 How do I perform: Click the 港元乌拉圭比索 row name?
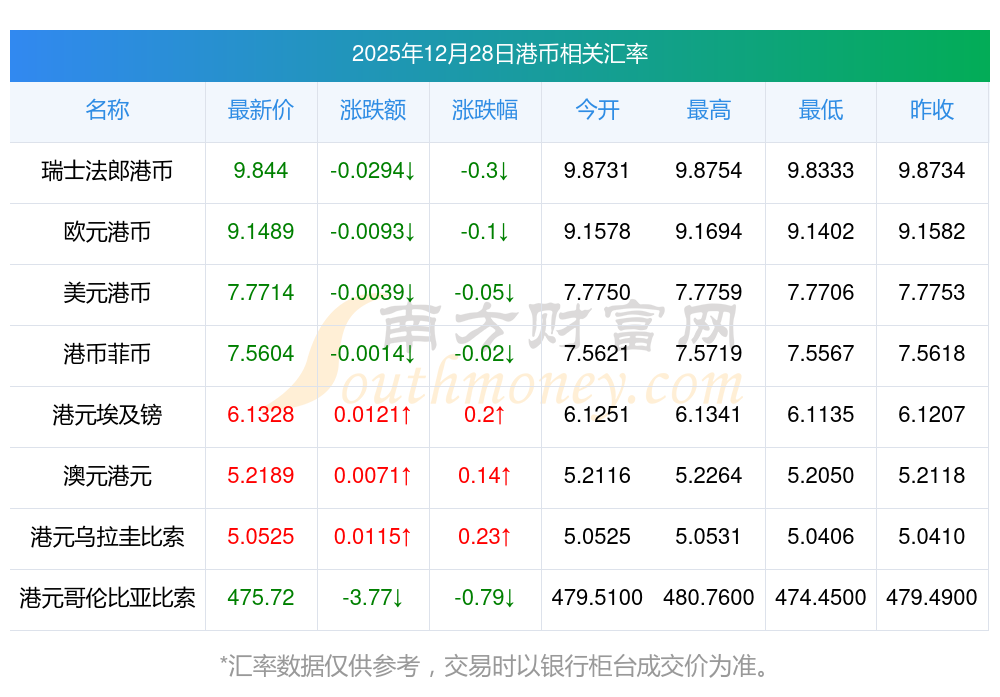click(107, 537)
